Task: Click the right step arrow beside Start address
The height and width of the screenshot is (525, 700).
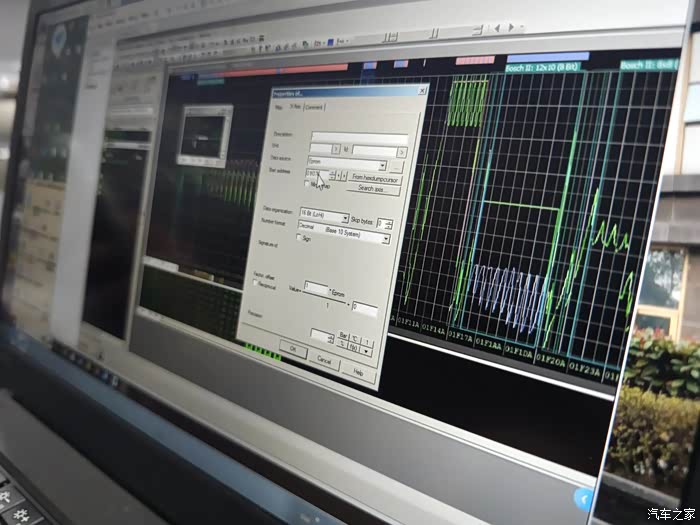Action: pyautogui.click(x=344, y=175)
